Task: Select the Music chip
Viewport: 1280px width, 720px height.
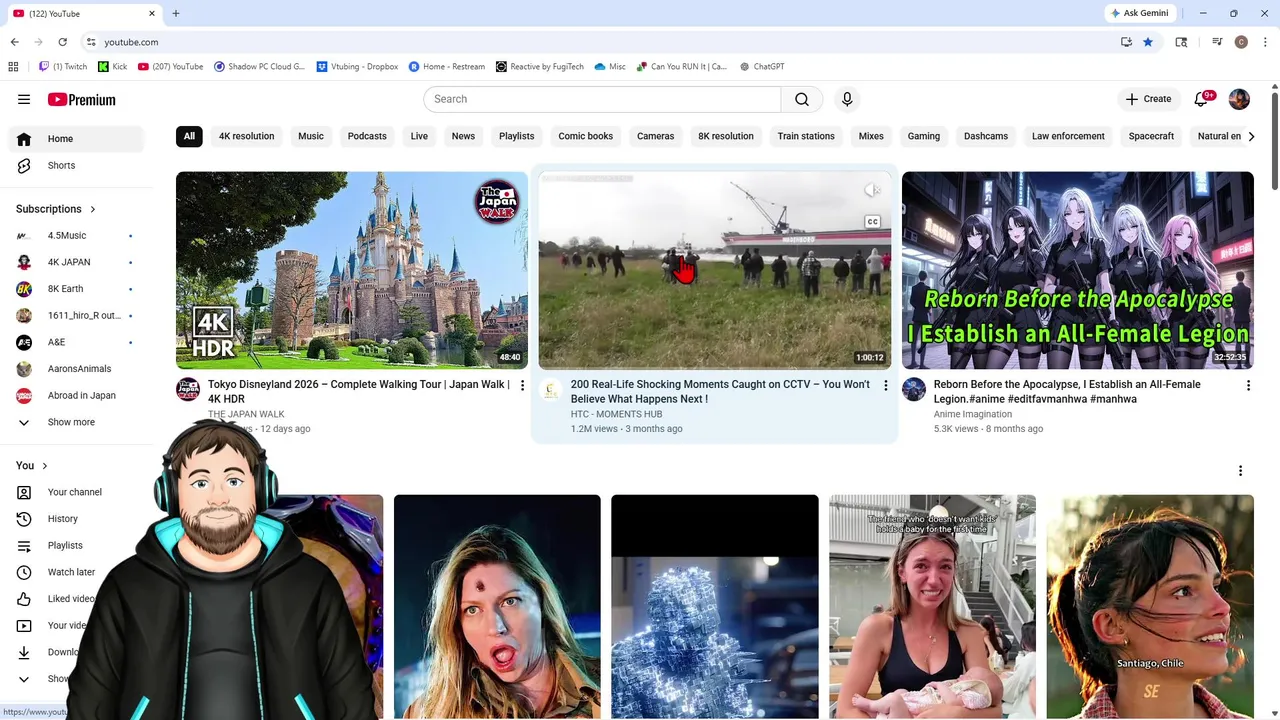Action: click(x=311, y=136)
